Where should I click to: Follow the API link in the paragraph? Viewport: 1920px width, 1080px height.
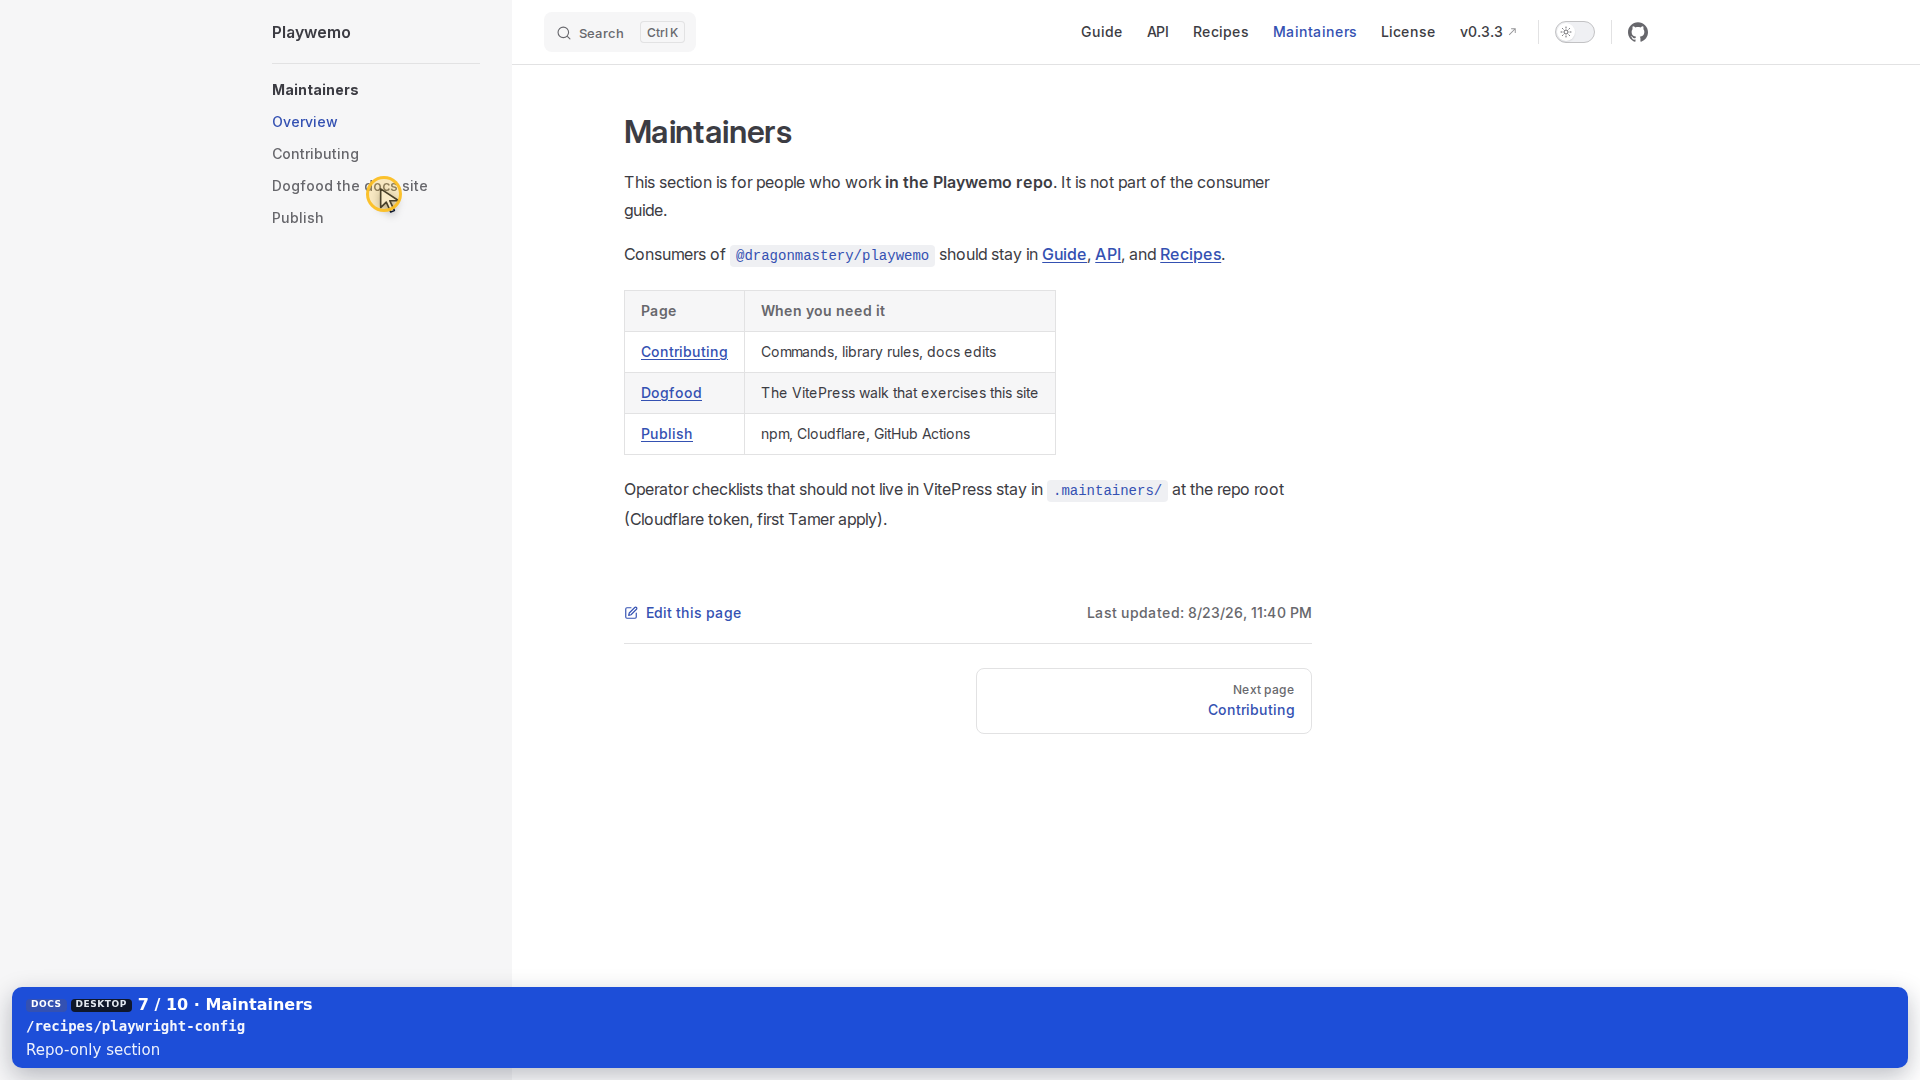[1108, 254]
